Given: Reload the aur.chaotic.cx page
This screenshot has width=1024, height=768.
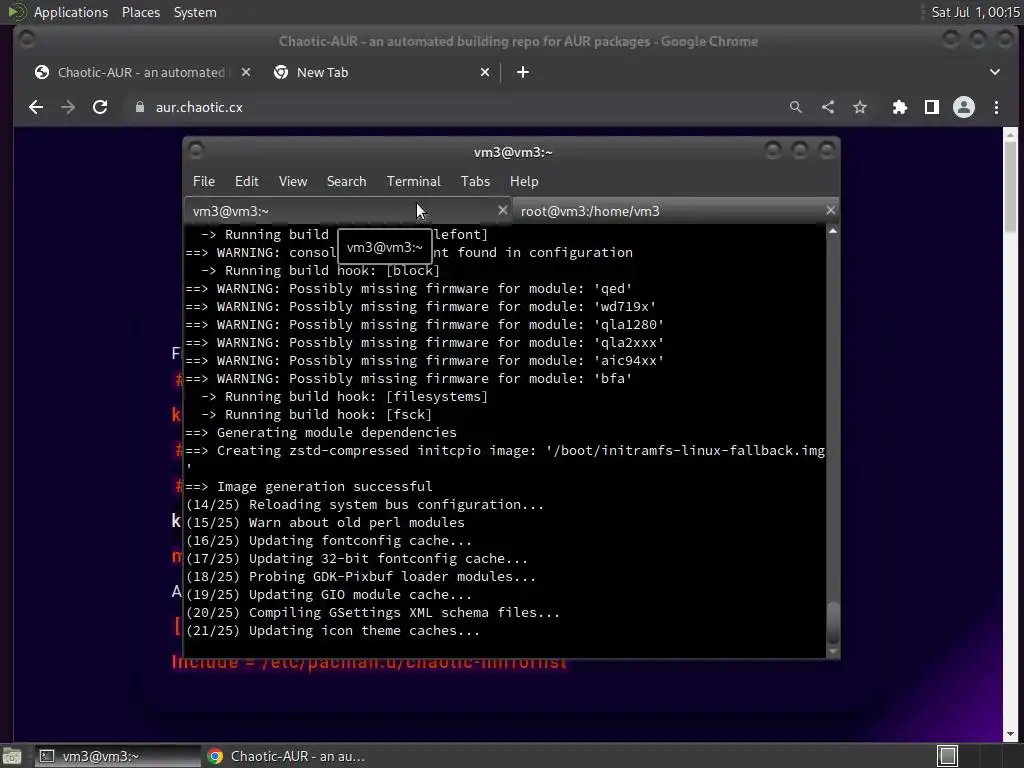Looking at the screenshot, I should click(x=100, y=107).
